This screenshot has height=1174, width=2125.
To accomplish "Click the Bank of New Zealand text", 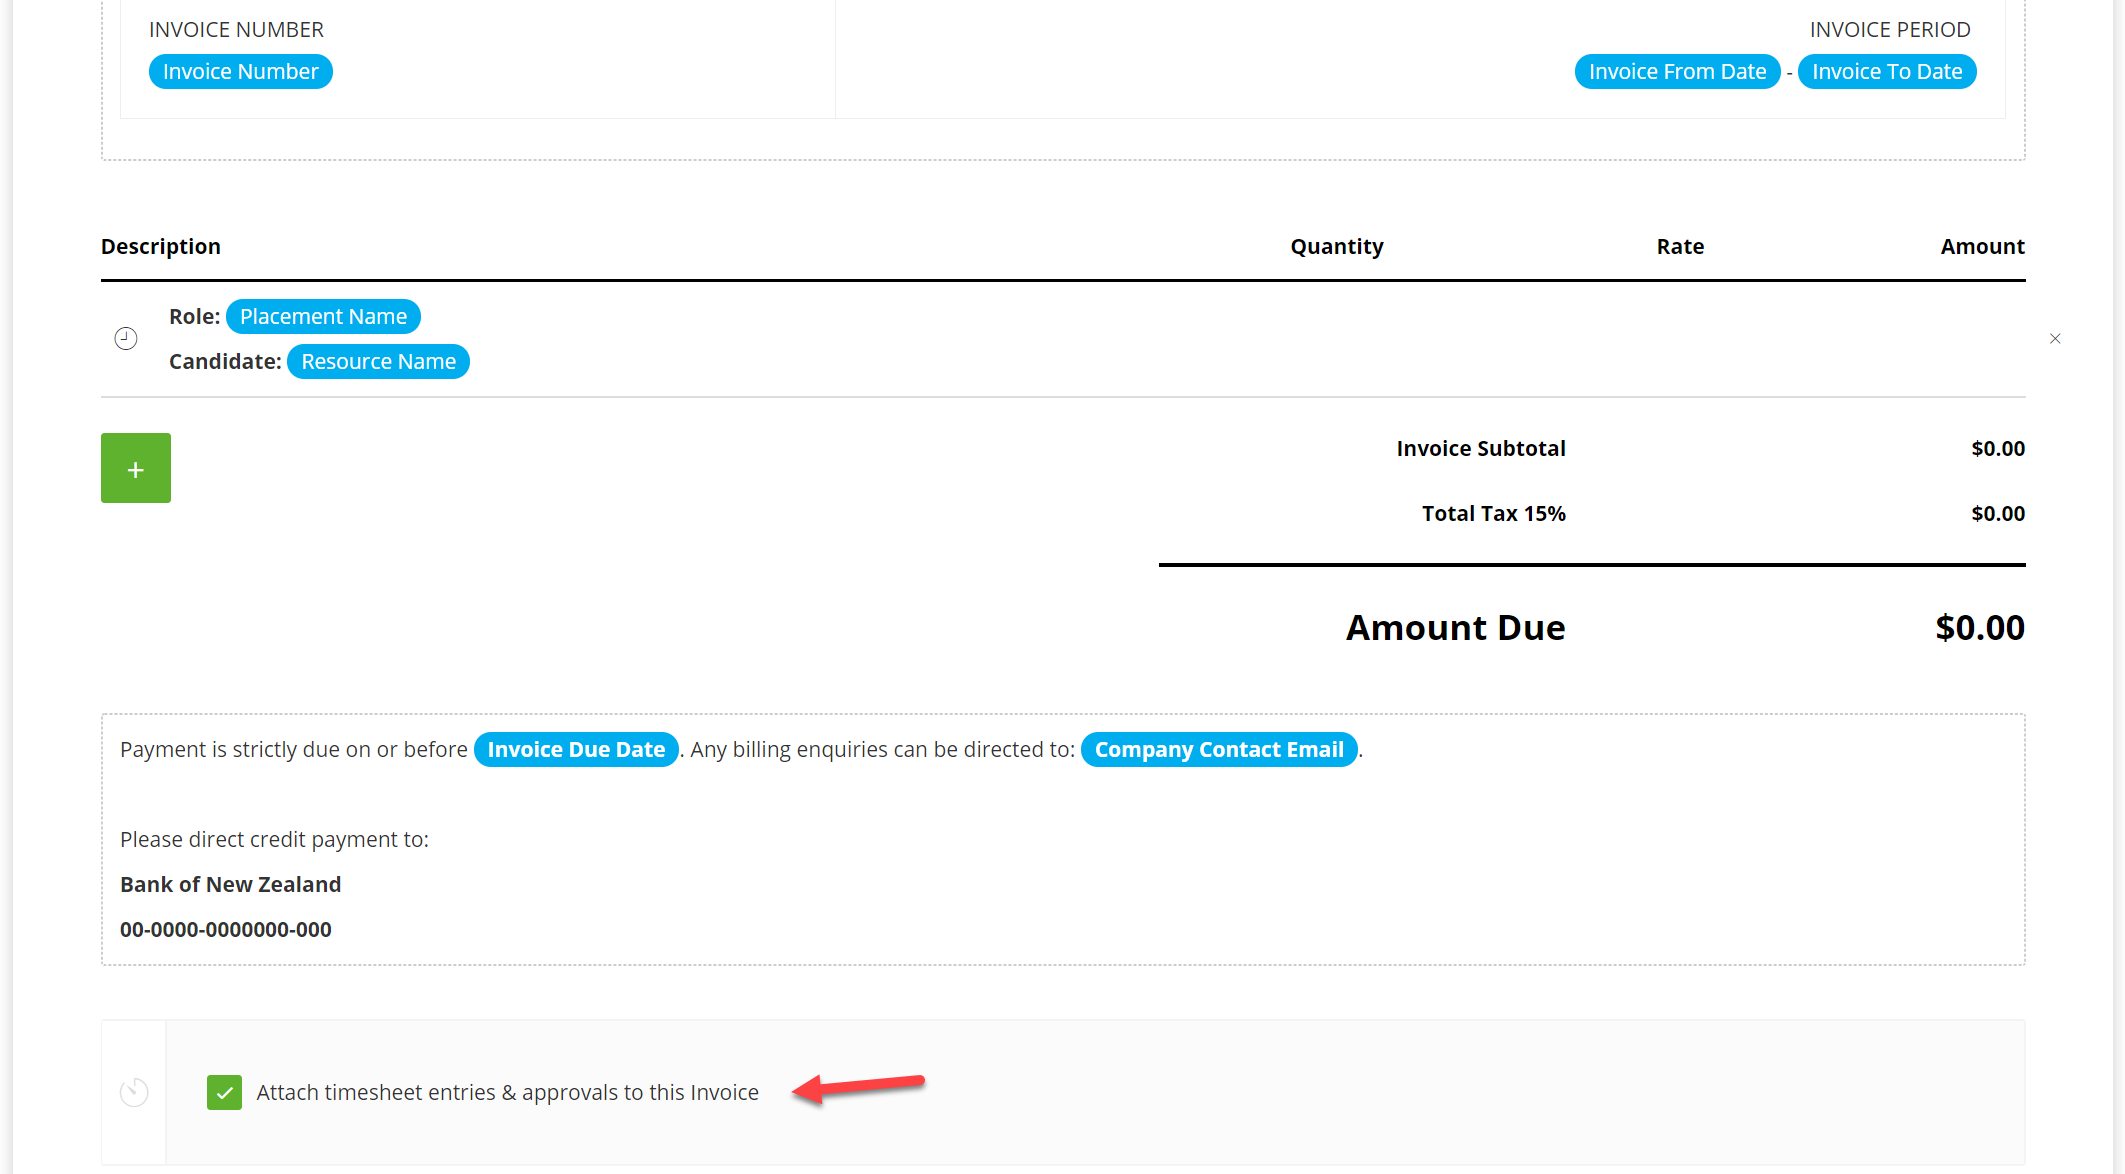I will [x=231, y=885].
